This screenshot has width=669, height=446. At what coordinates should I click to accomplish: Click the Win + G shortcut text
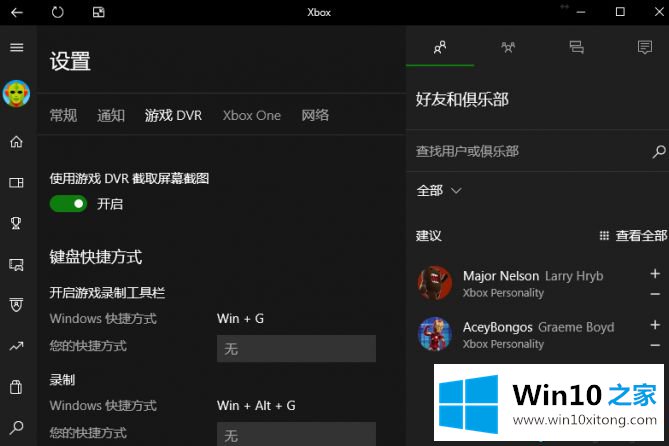pyautogui.click(x=240, y=318)
